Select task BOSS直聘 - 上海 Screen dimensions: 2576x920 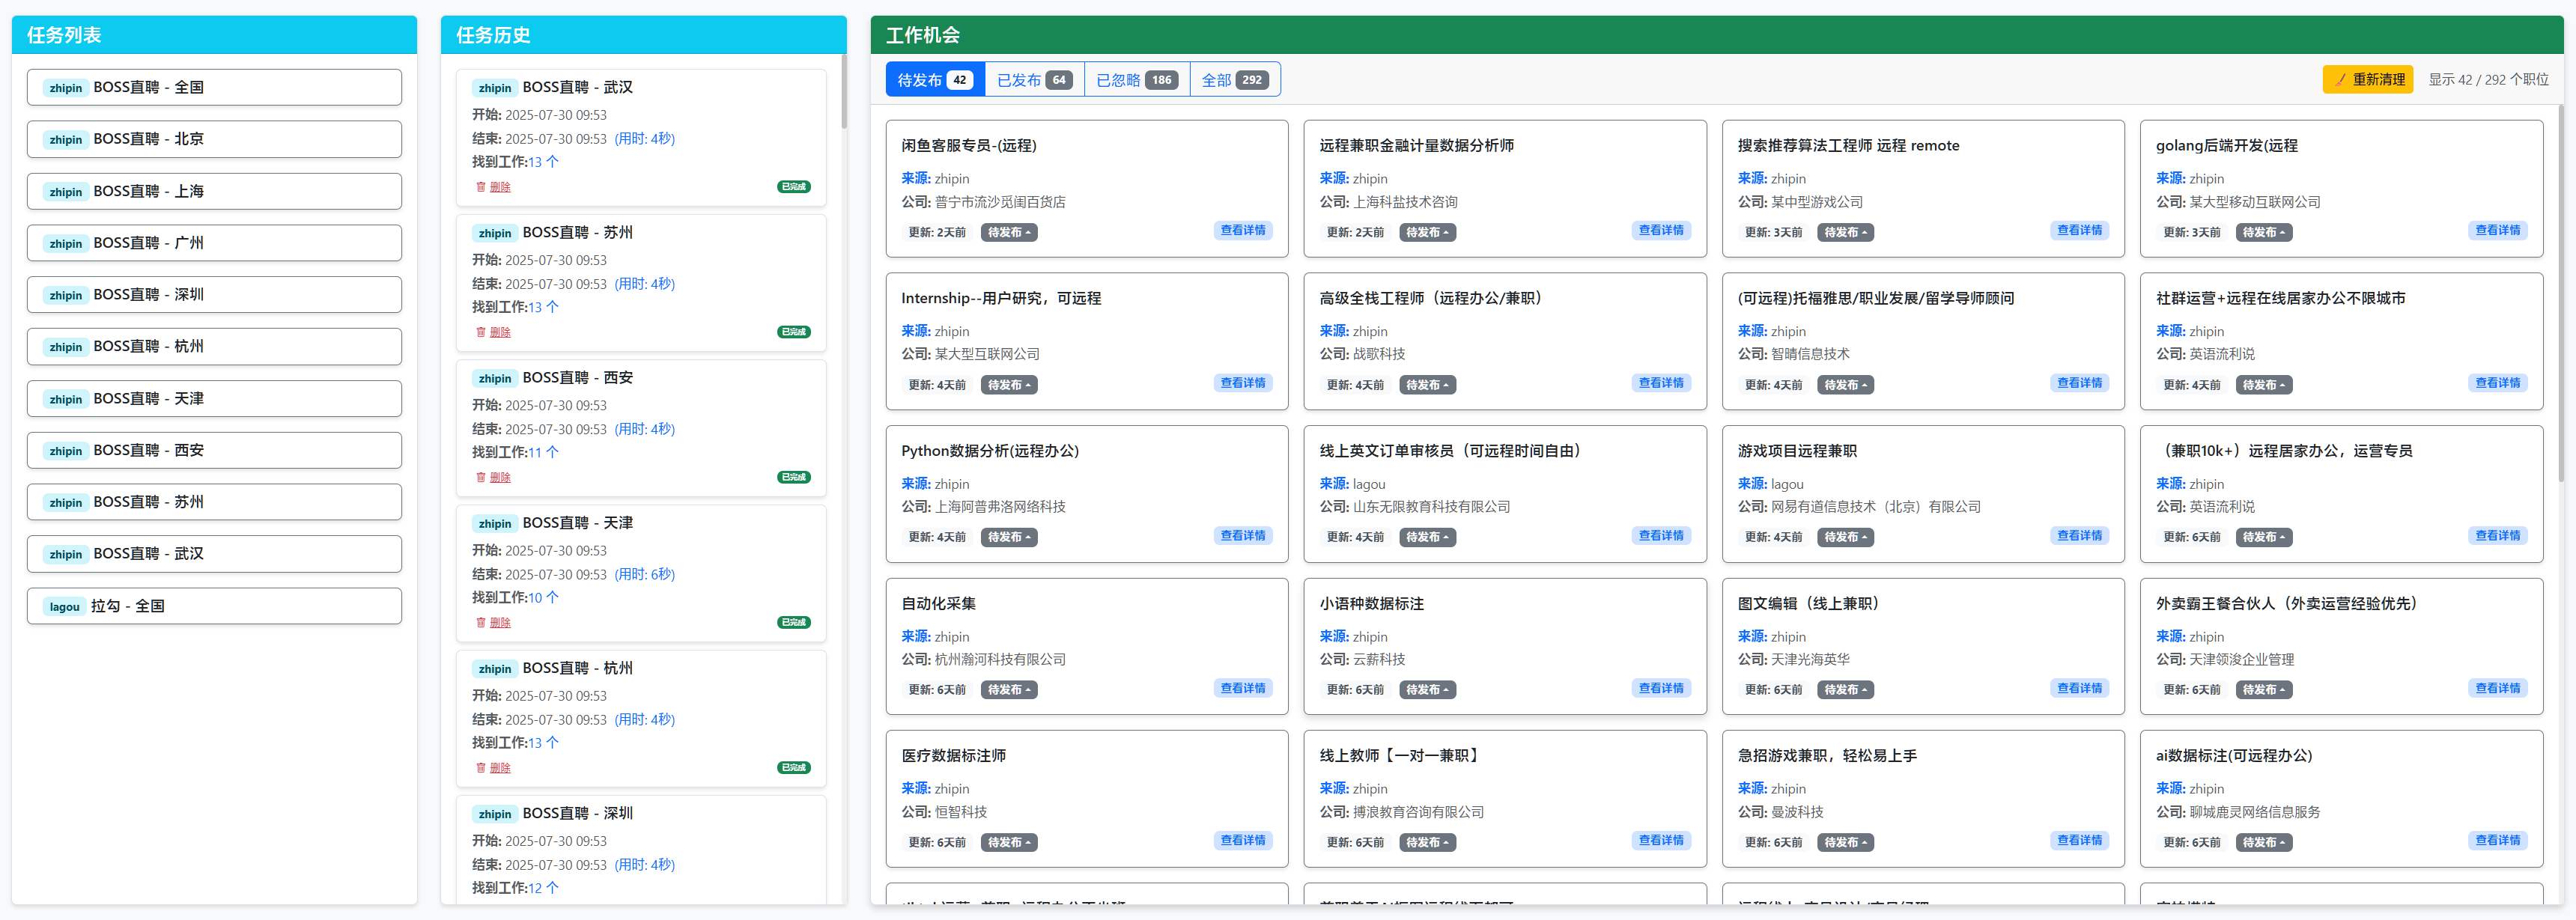(x=214, y=191)
